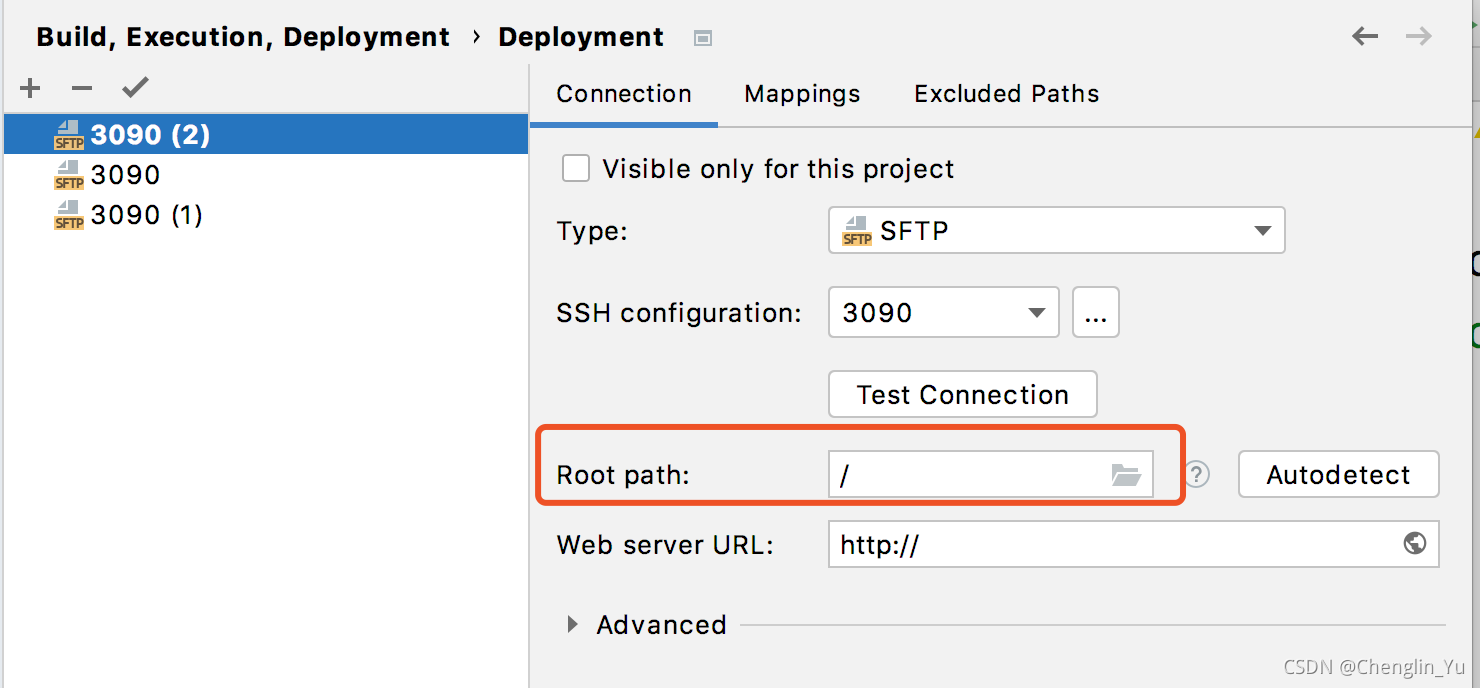Open the Excluded Paths tab

1007,94
